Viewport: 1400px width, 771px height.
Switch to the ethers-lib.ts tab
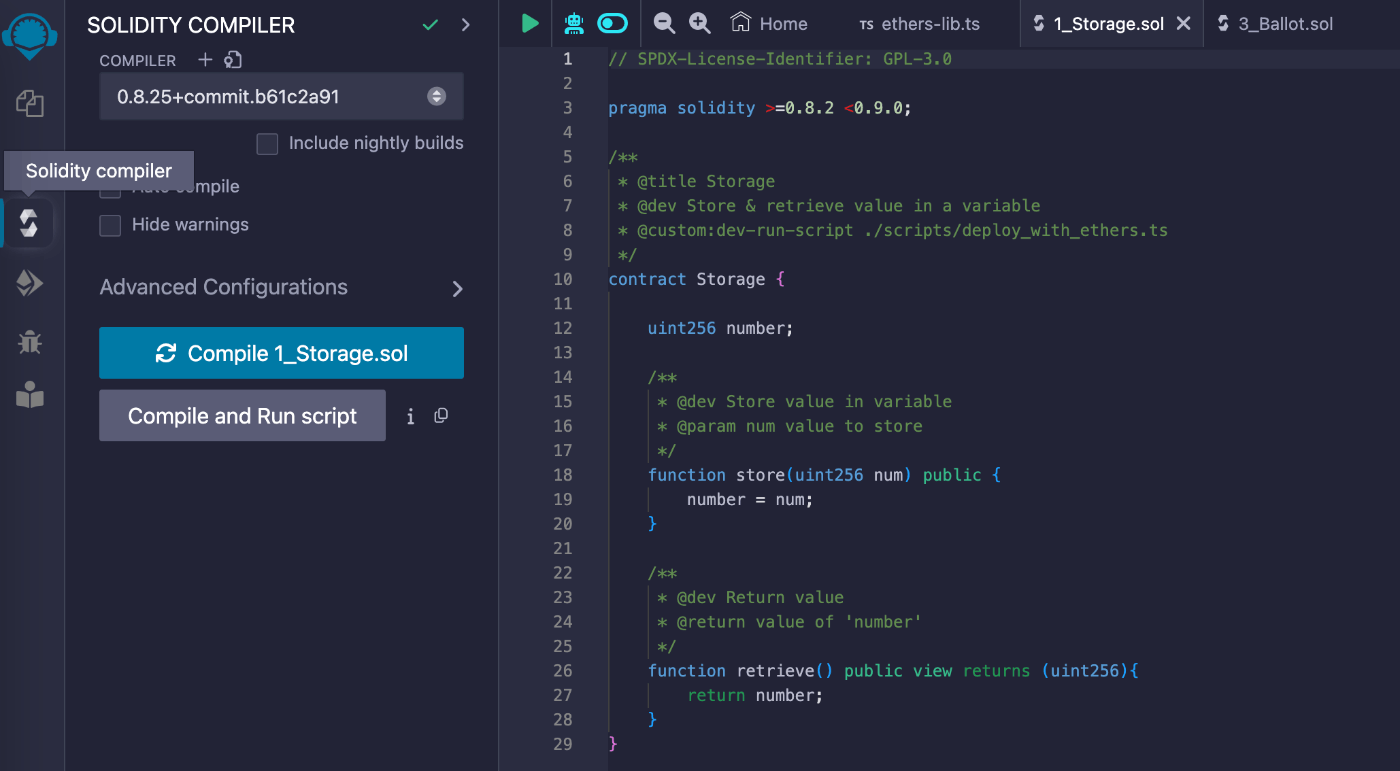coord(920,24)
